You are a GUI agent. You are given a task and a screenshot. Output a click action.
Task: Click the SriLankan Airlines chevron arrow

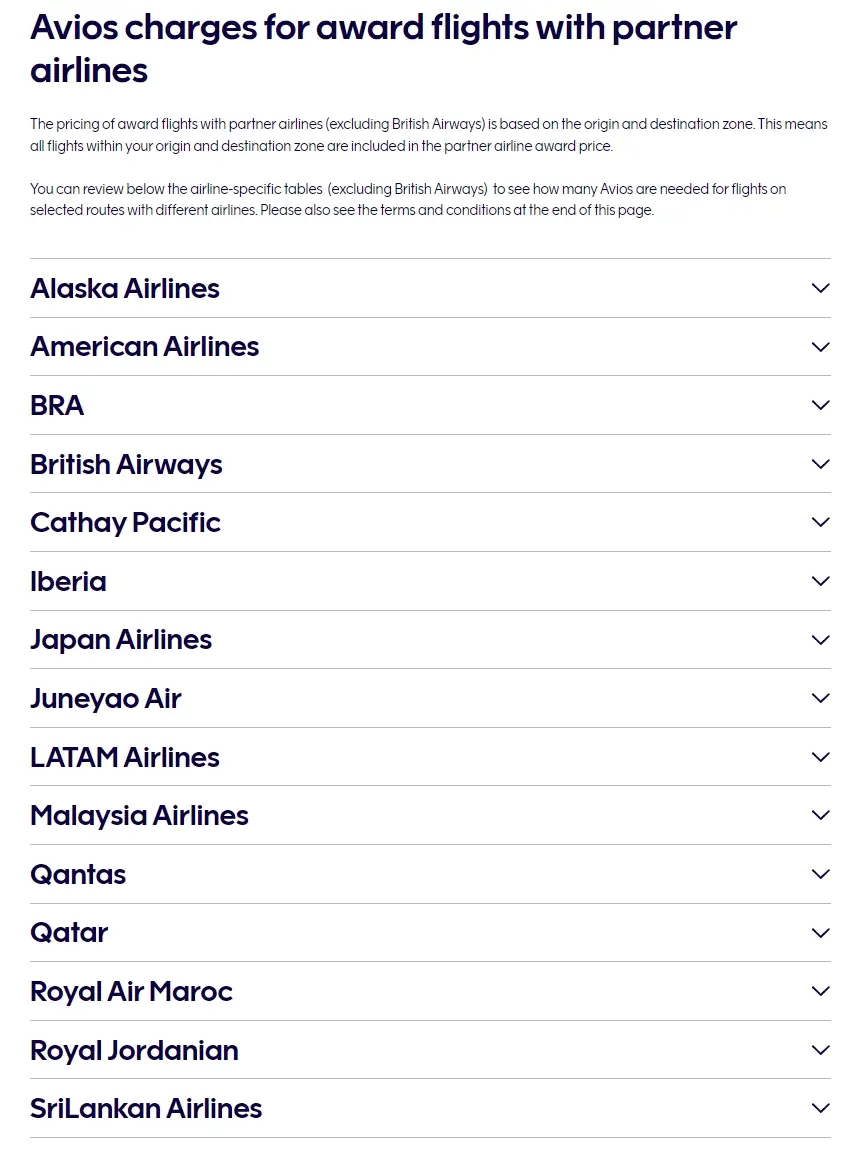coord(820,1108)
